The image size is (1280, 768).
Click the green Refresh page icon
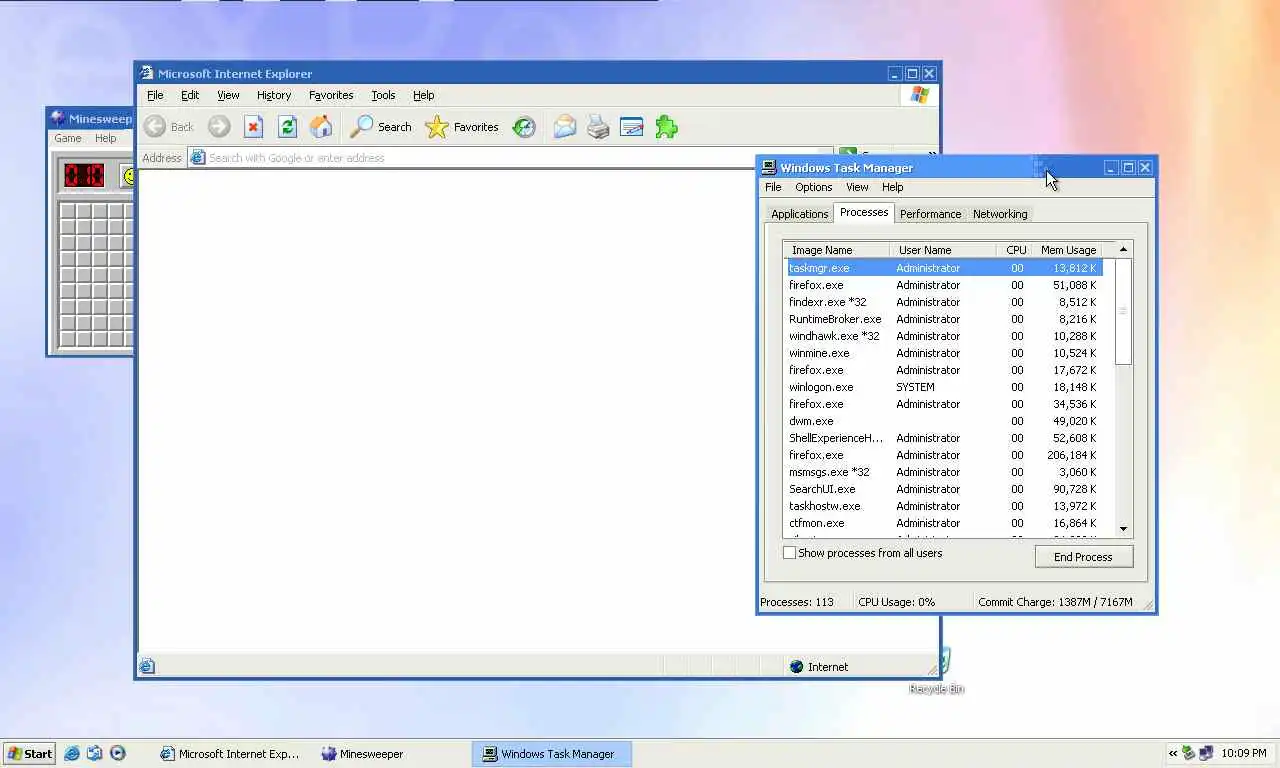click(x=288, y=127)
